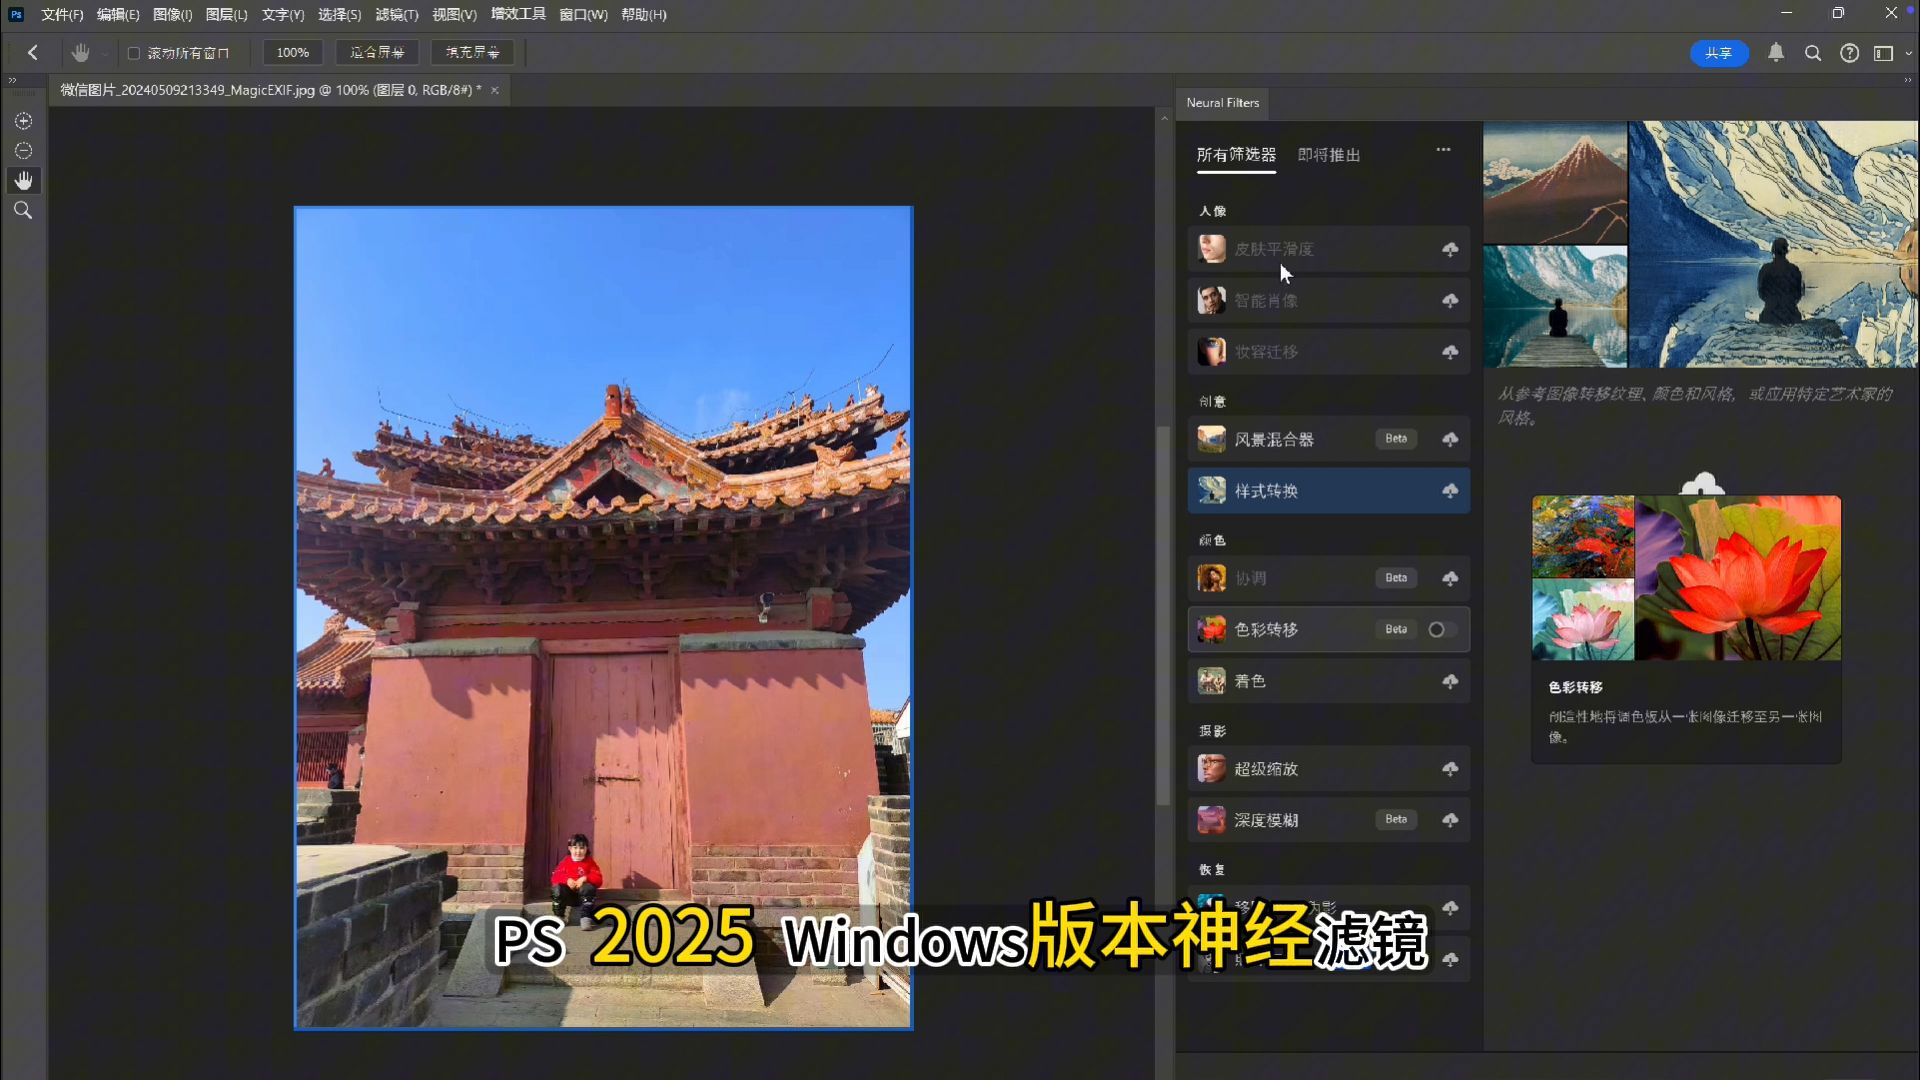The width and height of the screenshot is (1920, 1080).
Task: Select the Zoom magnifier tool
Action: pyautogui.click(x=23, y=211)
